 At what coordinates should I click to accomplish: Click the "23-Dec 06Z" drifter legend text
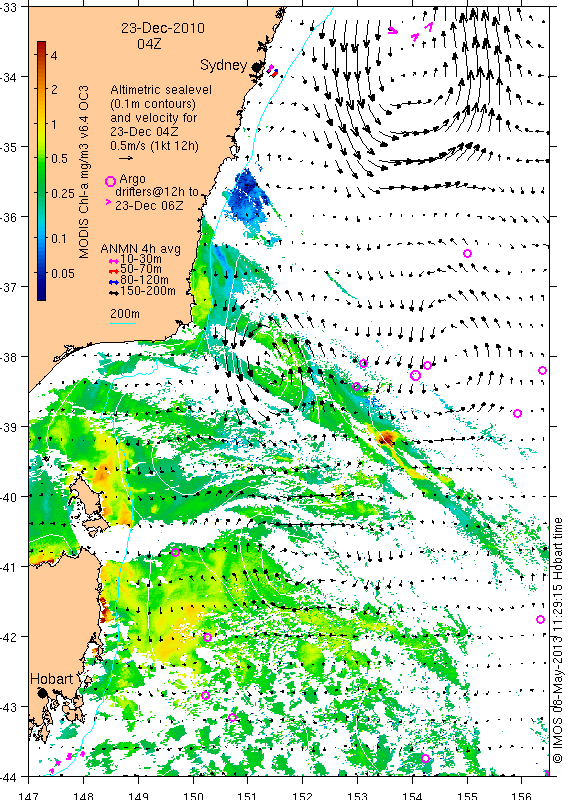[149, 206]
